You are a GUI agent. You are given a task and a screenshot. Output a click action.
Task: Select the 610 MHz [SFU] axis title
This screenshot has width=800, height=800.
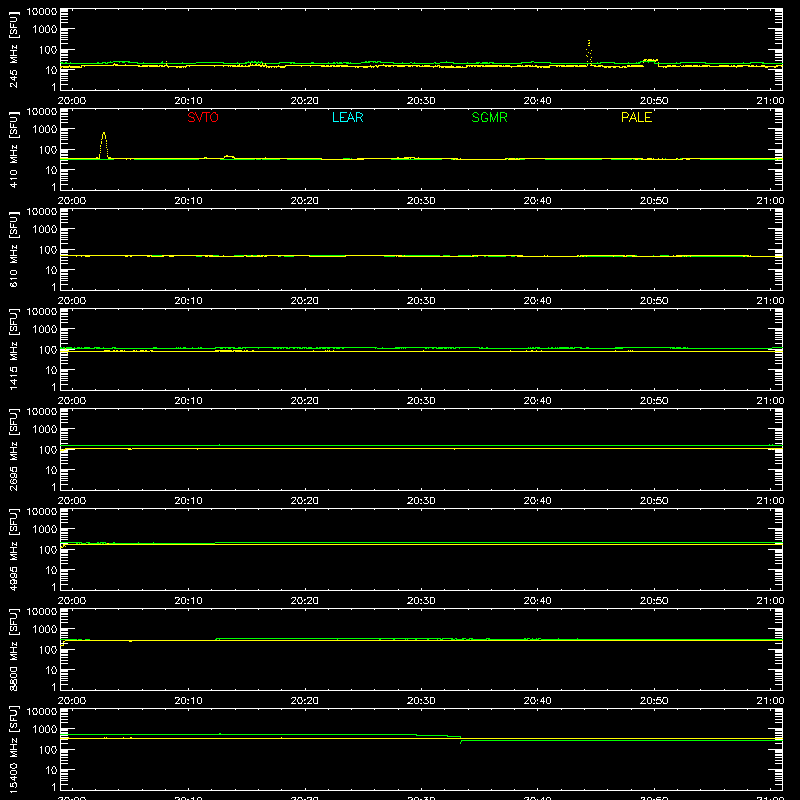[x=14, y=249]
